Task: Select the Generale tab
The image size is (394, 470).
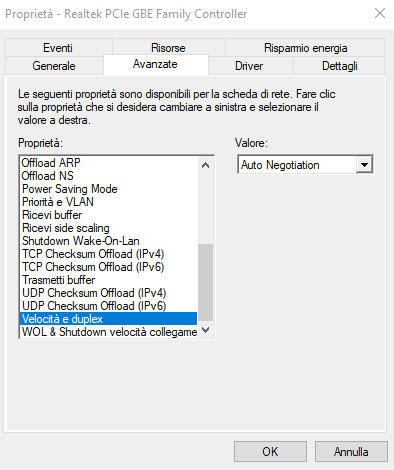Action: [54, 66]
